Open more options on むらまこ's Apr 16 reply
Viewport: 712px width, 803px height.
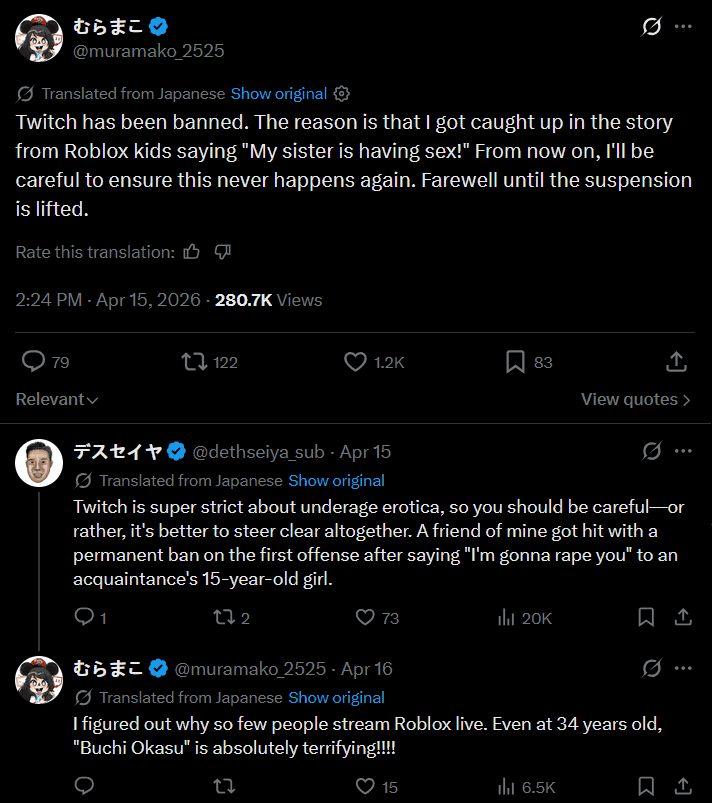click(x=683, y=668)
